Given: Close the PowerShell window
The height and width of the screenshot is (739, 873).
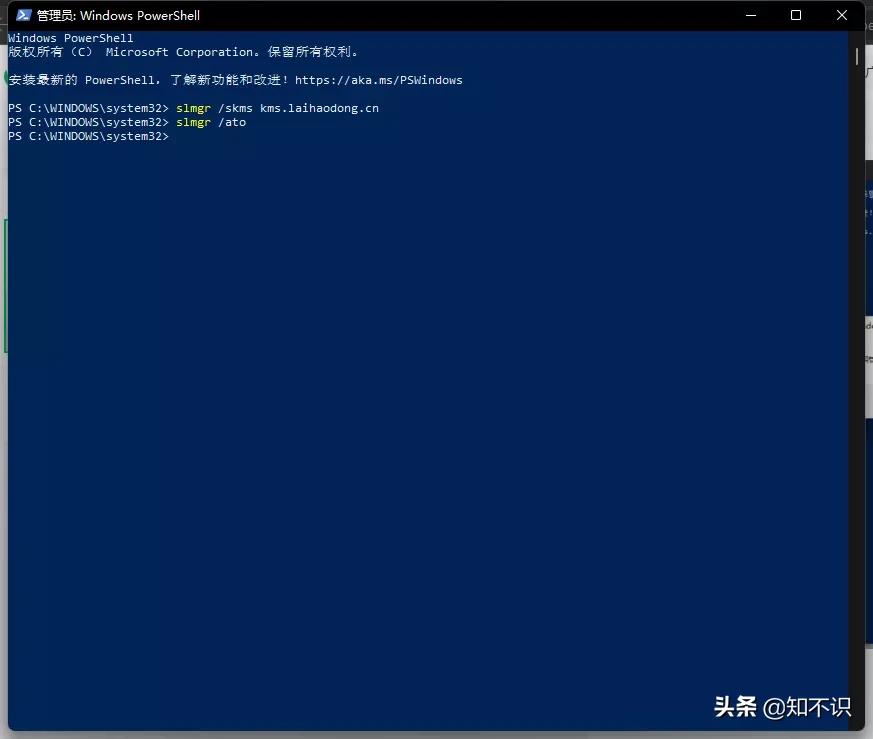Looking at the screenshot, I should (x=841, y=15).
